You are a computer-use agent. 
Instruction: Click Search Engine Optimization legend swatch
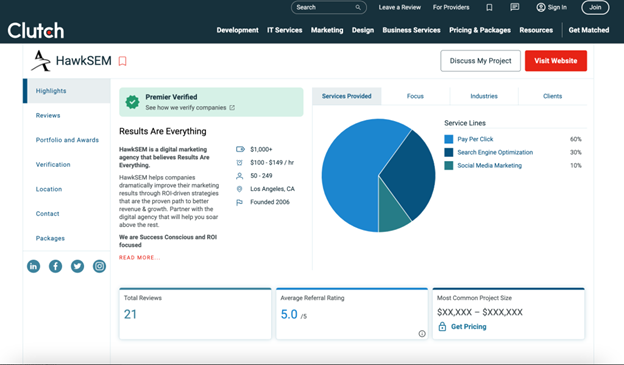(x=448, y=152)
